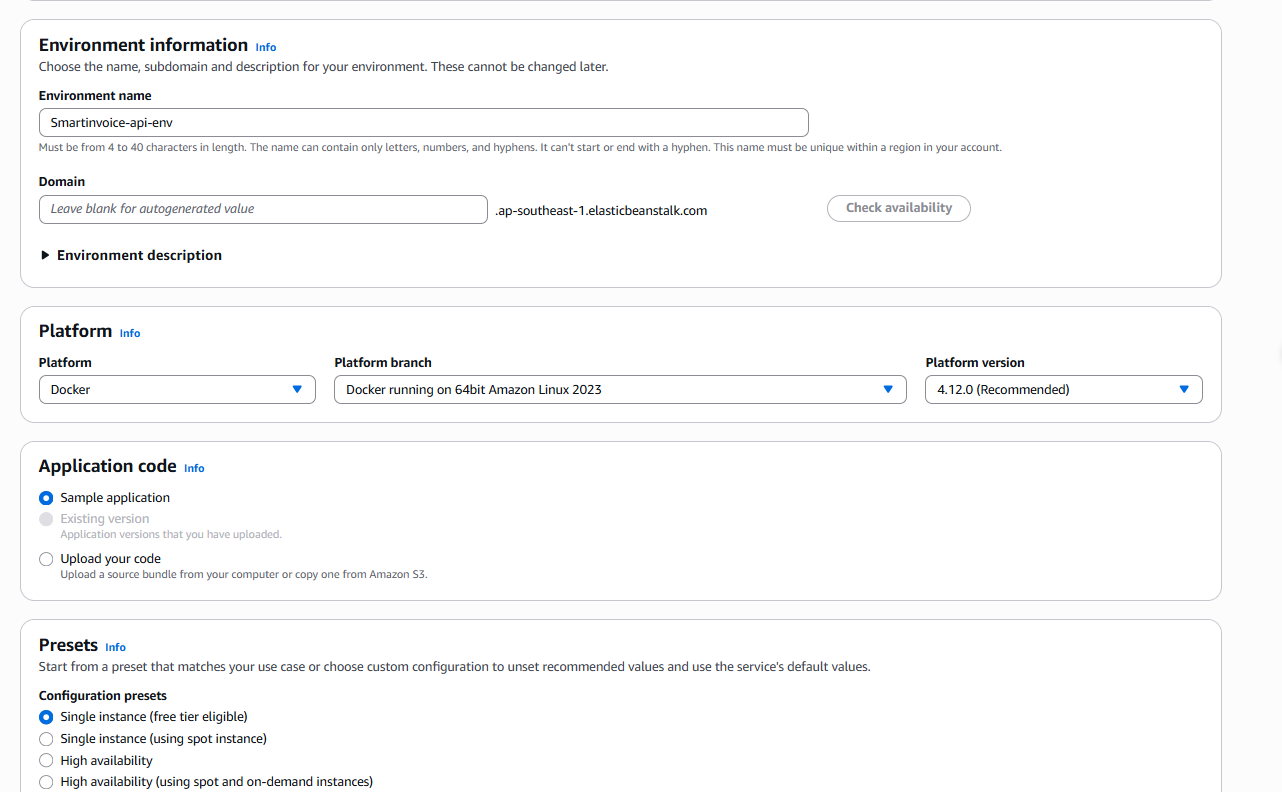The width and height of the screenshot is (1282, 792).
Task: Open Info link next to Platform heading
Action: tap(130, 333)
